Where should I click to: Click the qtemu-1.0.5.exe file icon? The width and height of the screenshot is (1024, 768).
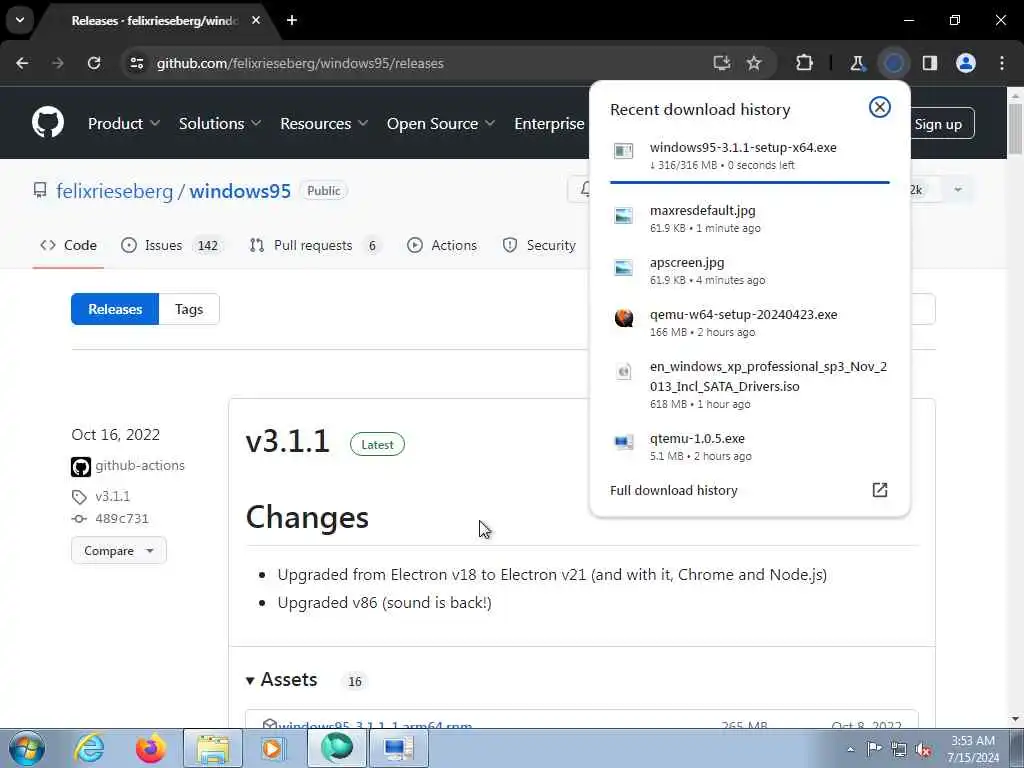(x=624, y=442)
